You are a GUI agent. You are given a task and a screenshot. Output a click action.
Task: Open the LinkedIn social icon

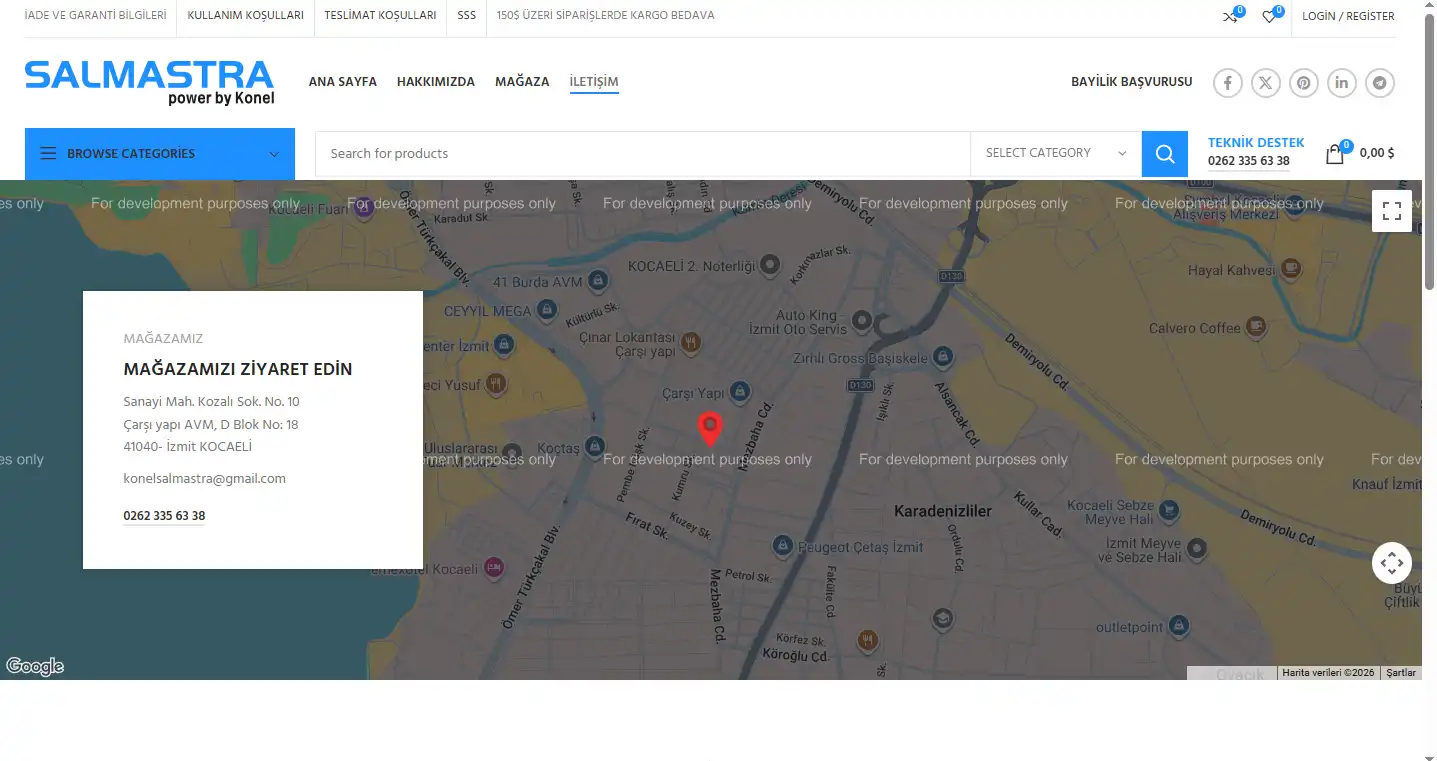[1342, 83]
